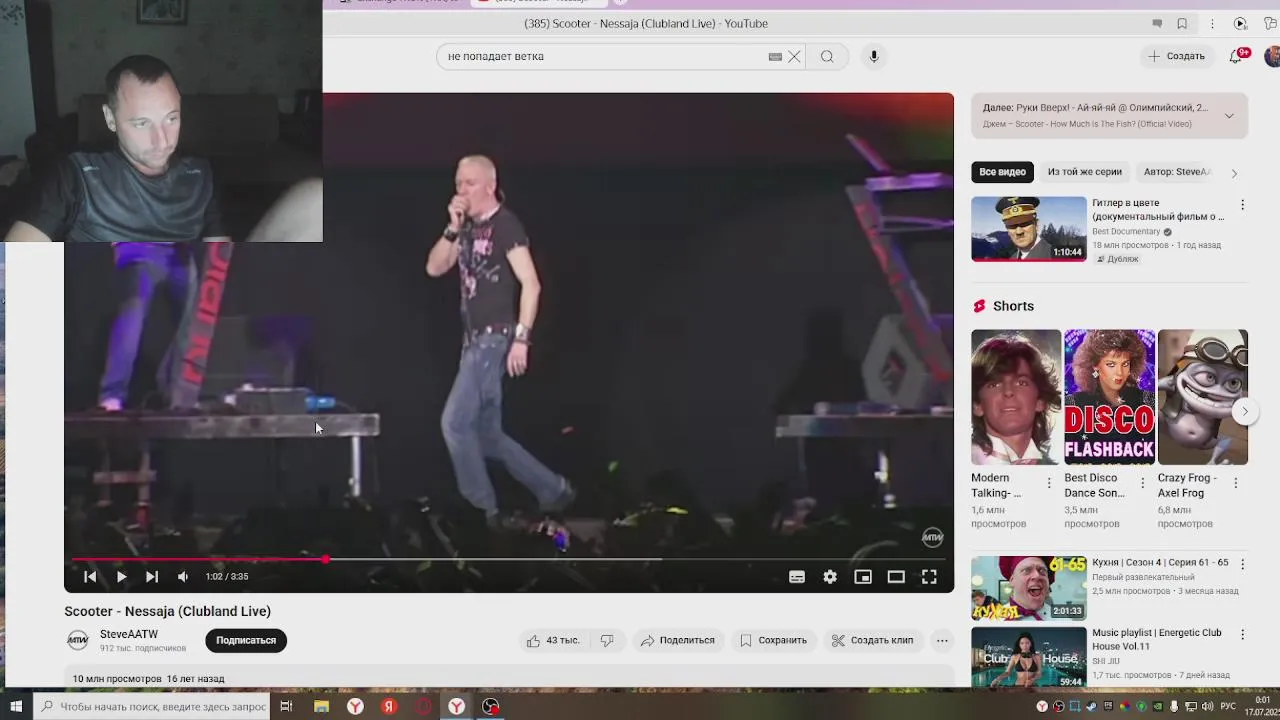Click the Создать create button
This screenshot has height=720, width=1280.
1176,56
